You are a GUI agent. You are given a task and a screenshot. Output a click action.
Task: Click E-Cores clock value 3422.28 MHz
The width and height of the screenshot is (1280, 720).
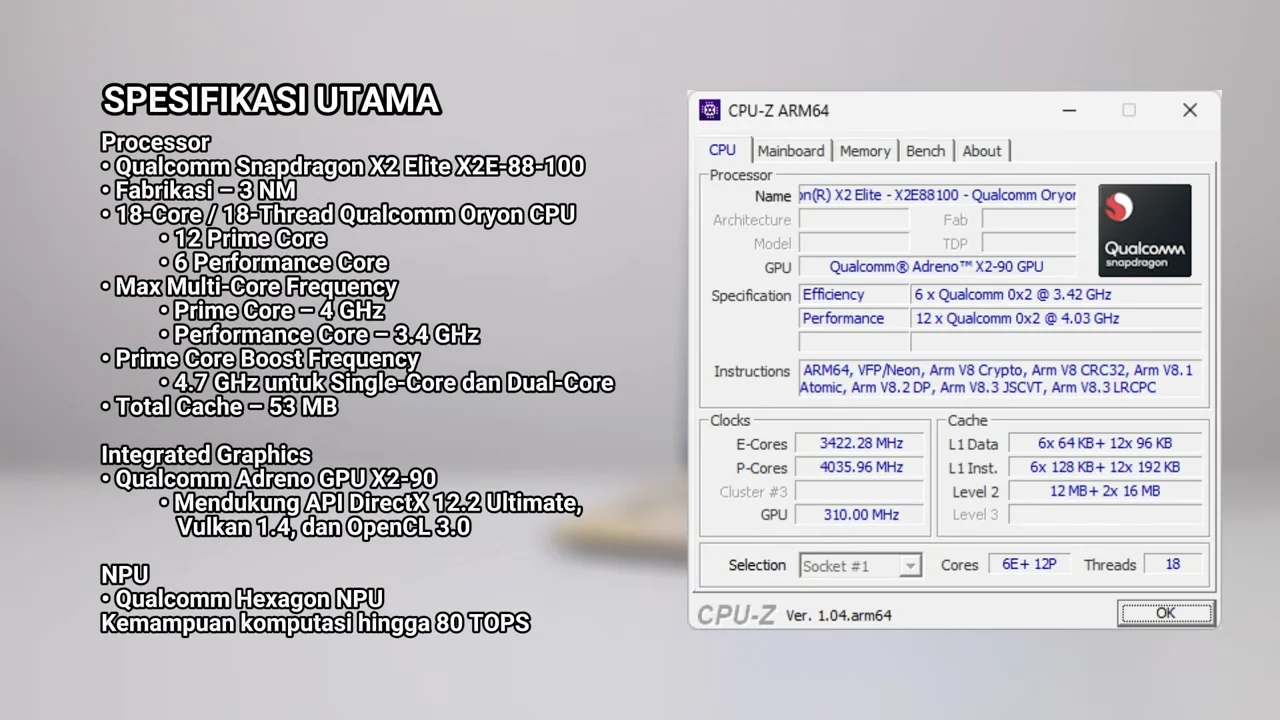860,443
